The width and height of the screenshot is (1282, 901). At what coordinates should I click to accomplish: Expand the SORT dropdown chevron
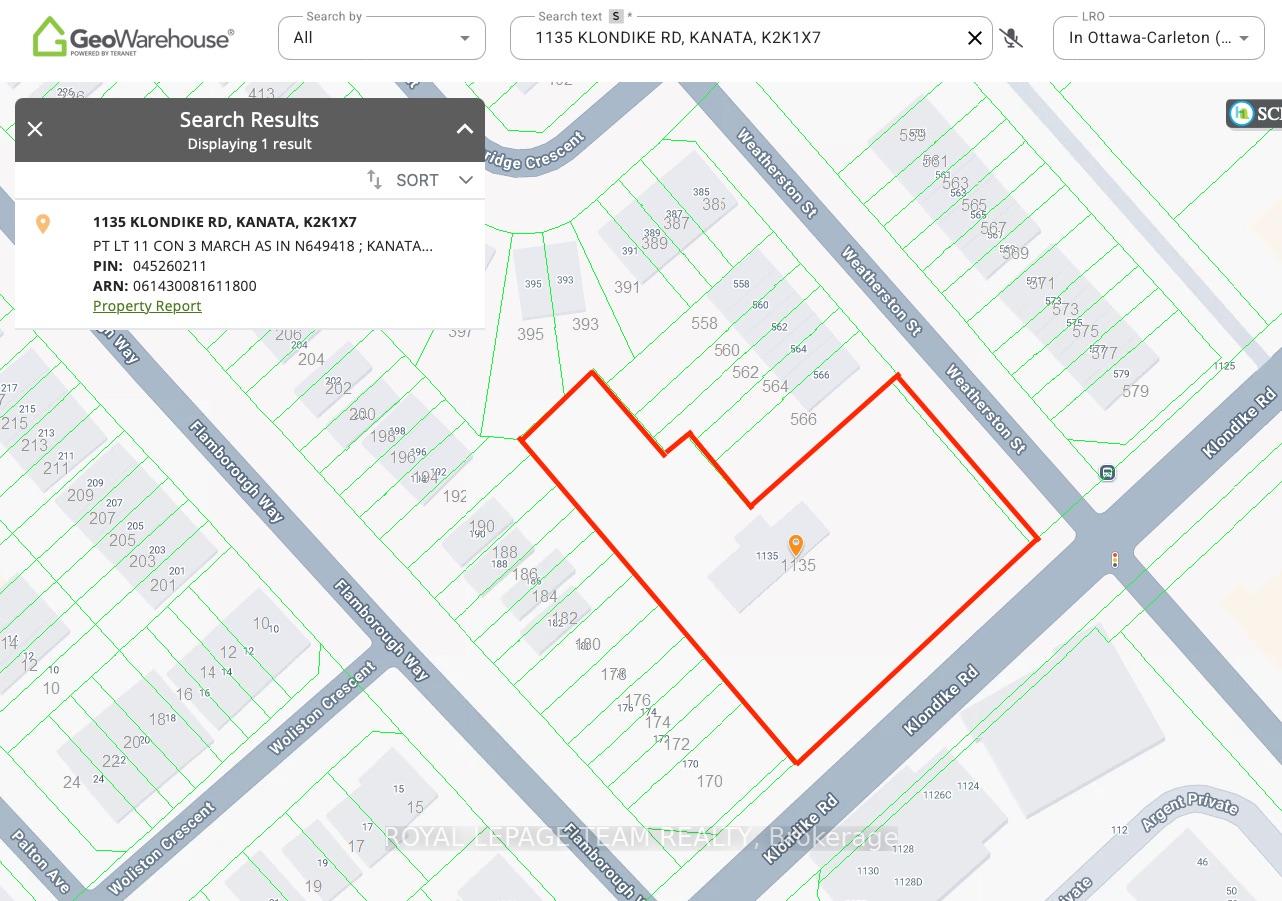[x=466, y=180]
